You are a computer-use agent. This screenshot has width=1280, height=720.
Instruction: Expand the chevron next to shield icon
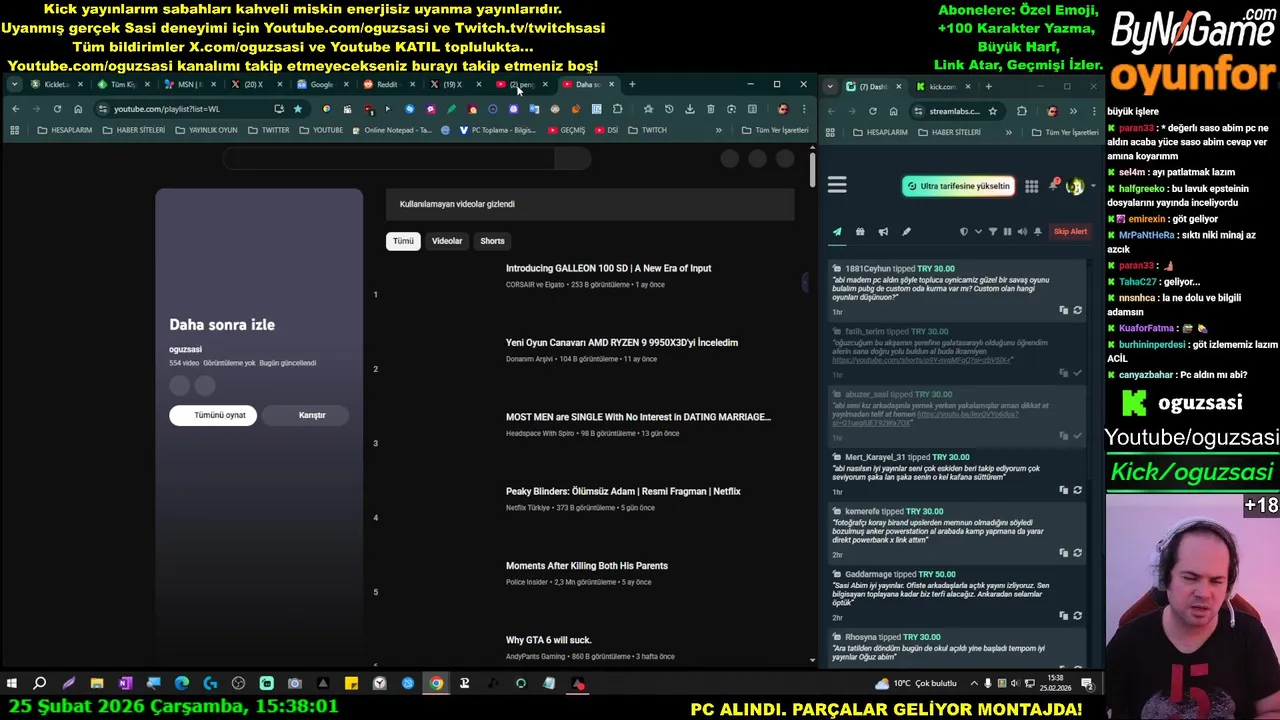pos(978,232)
